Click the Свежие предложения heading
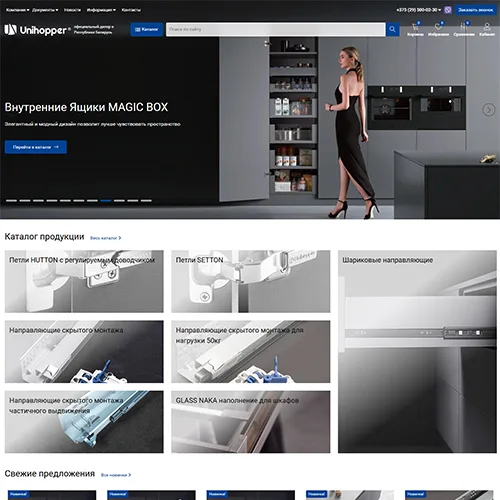The height and width of the screenshot is (500, 500). (x=50, y=474)
